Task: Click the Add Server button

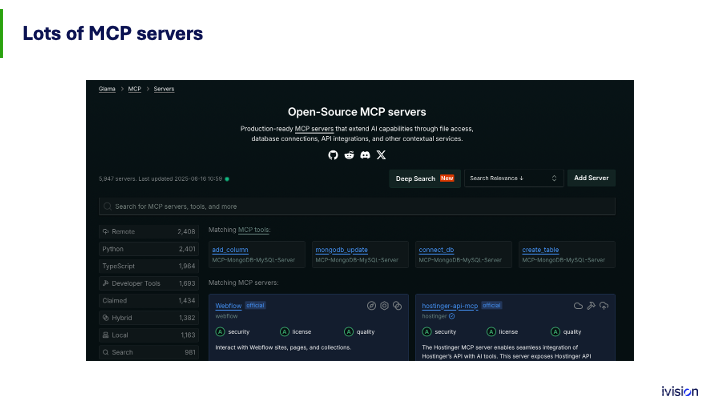Action: pos(591,178)
